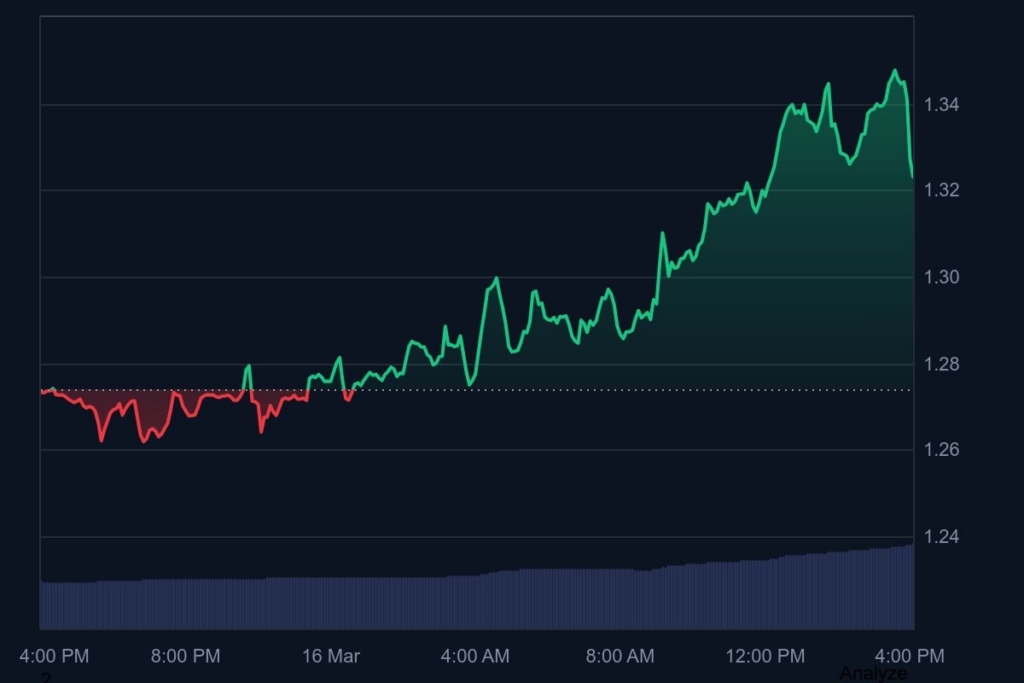The height and width of the screenshot is (683, 1024).
Task: Click the 8:00 PM time axis label
Action: [x=186, y=657]
